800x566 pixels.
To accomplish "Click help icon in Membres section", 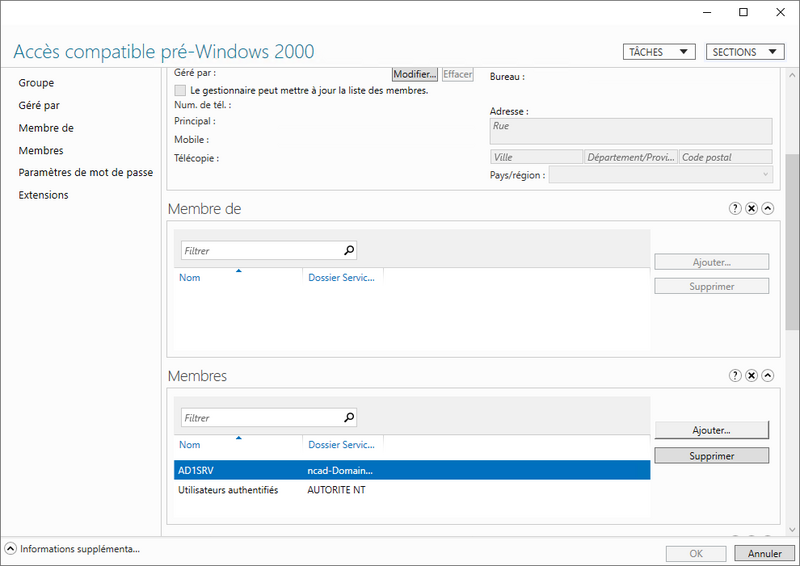I will click(x=735, y=376).
